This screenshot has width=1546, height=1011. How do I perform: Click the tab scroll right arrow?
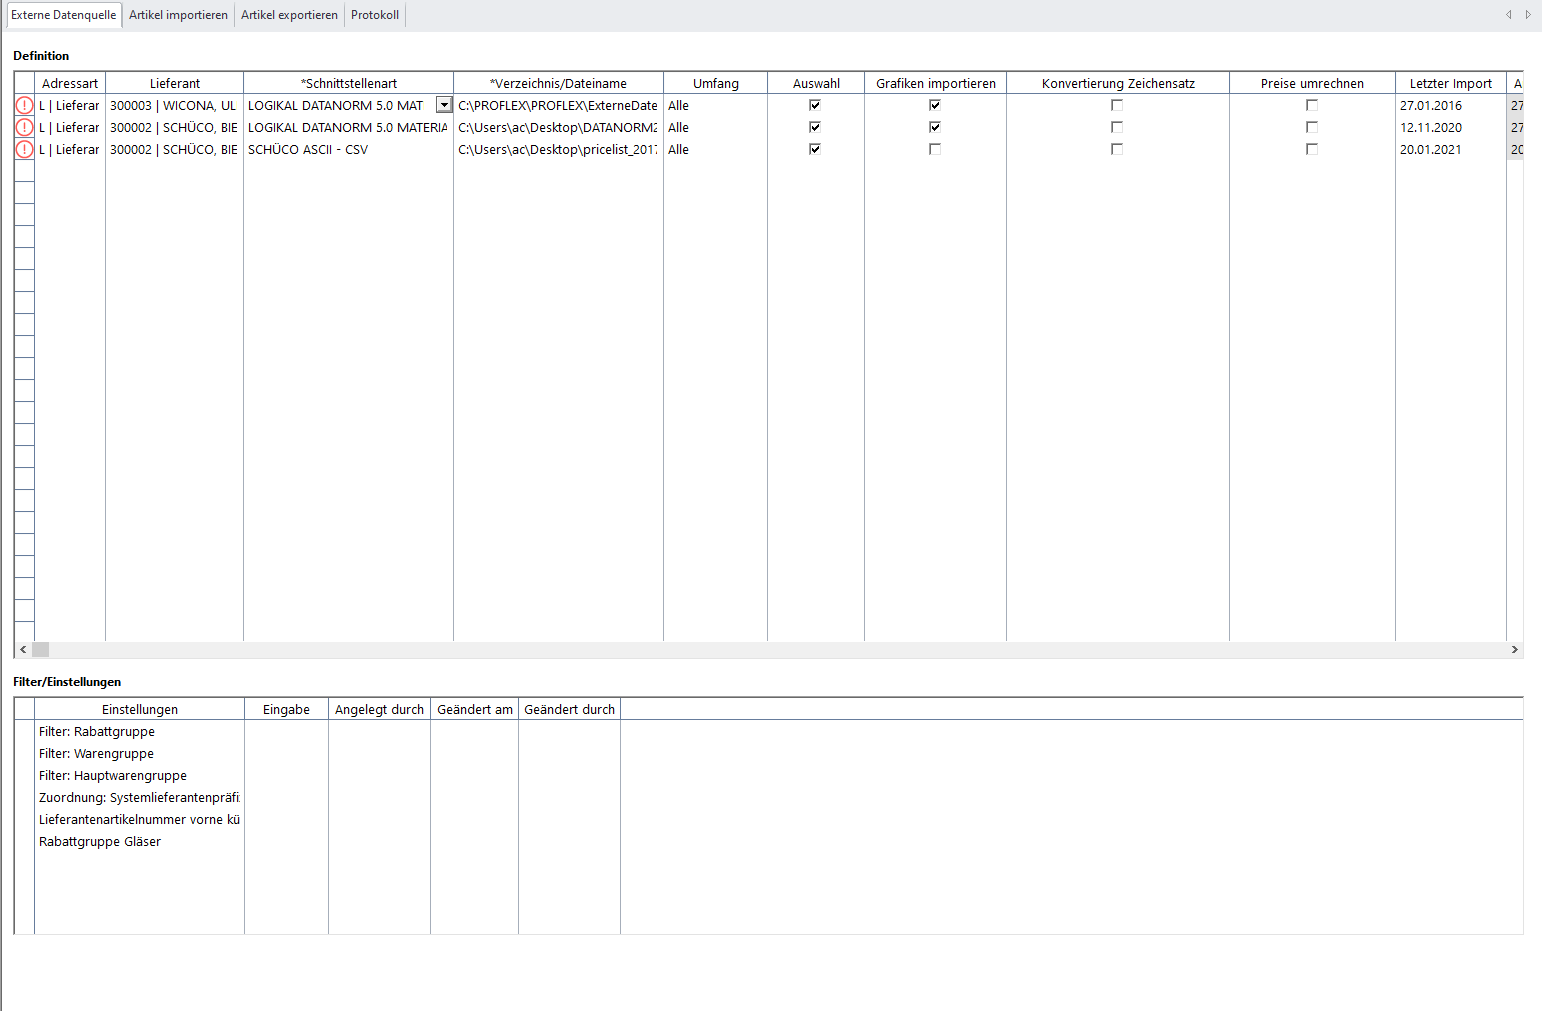point(1528,15)
